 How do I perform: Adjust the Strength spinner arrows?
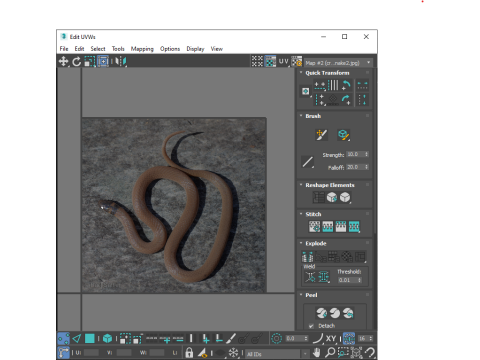click(x=366, y=154)
